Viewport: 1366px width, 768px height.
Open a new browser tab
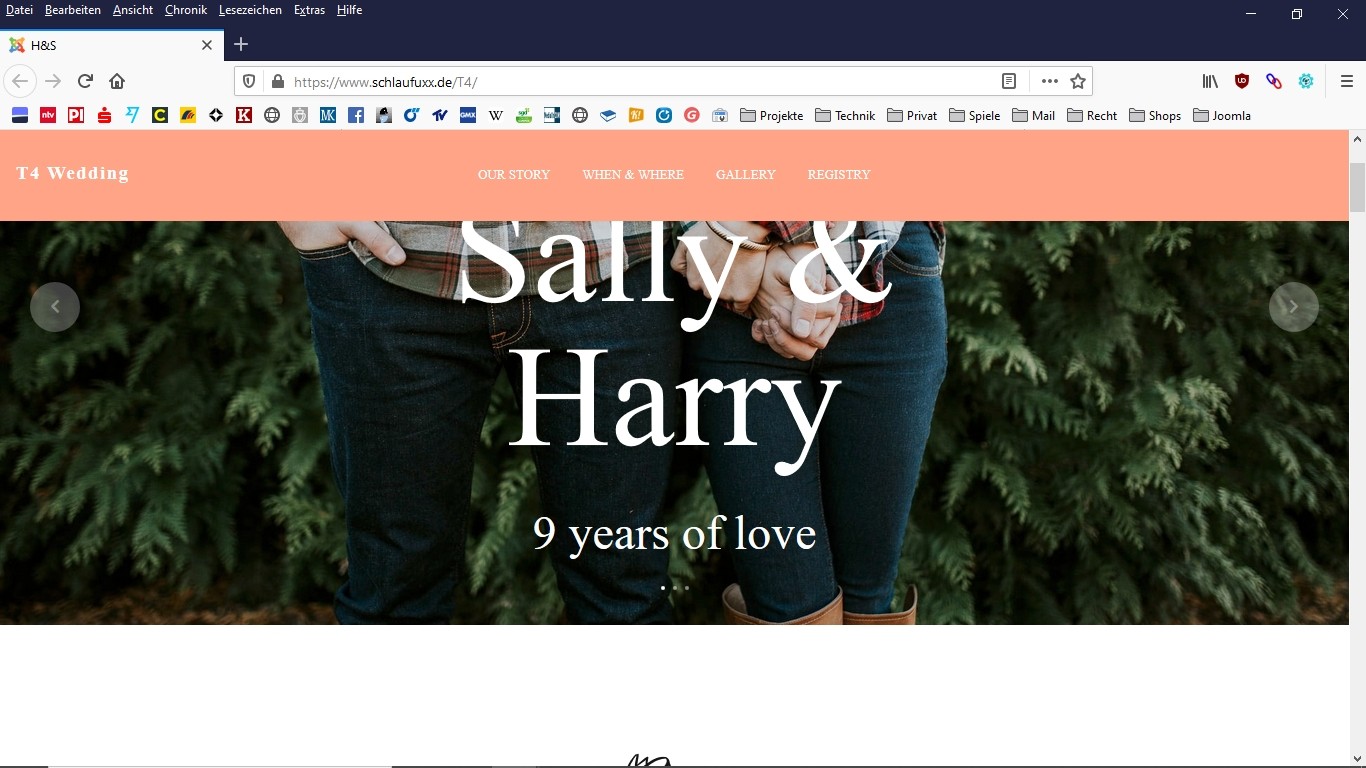(x=241, y=44)
